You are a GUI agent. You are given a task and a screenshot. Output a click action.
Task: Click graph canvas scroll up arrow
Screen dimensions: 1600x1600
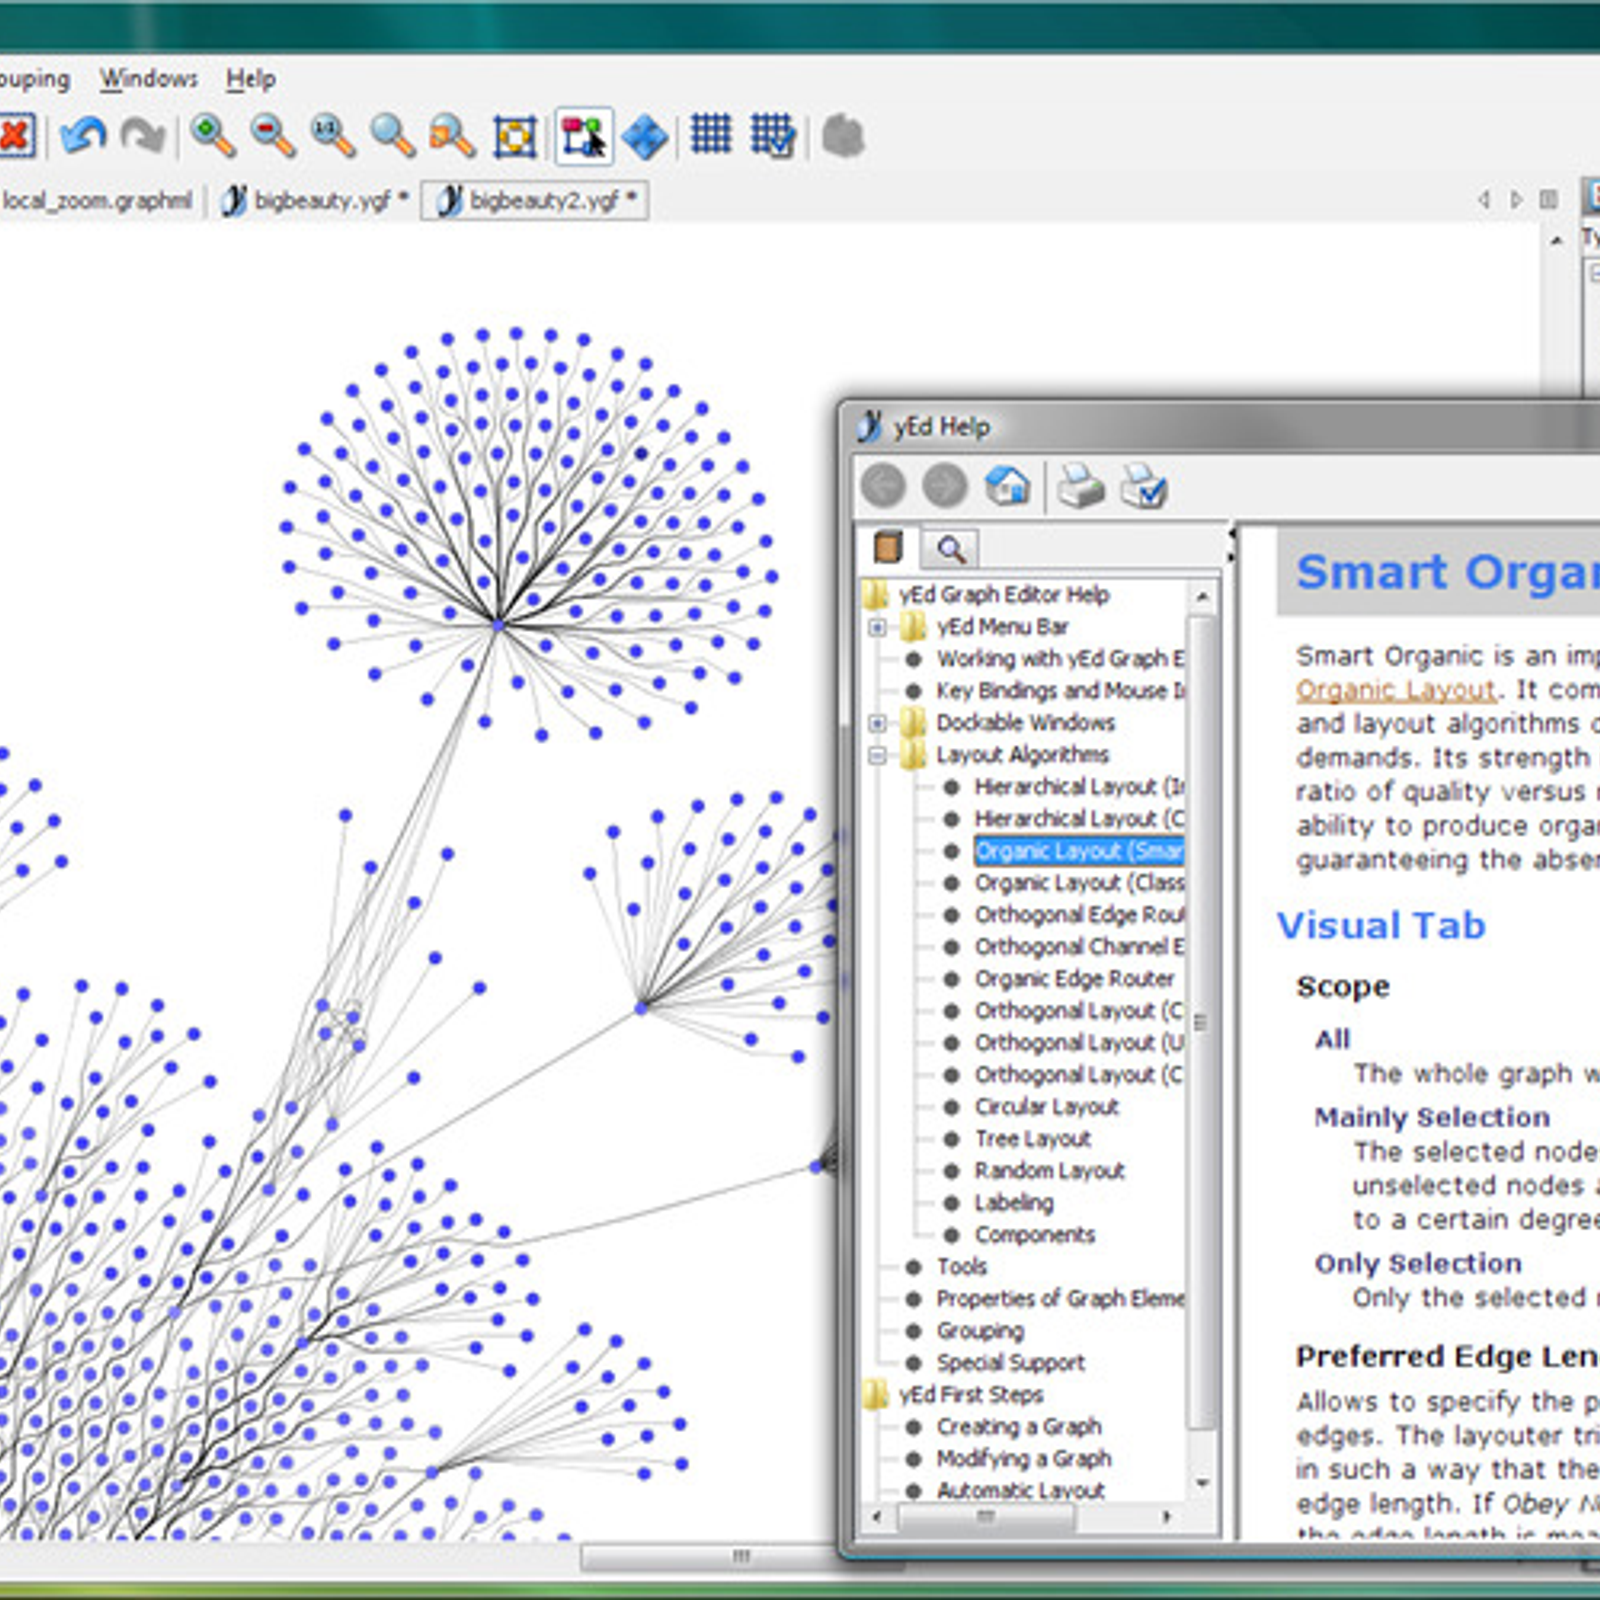point(1557,241)
